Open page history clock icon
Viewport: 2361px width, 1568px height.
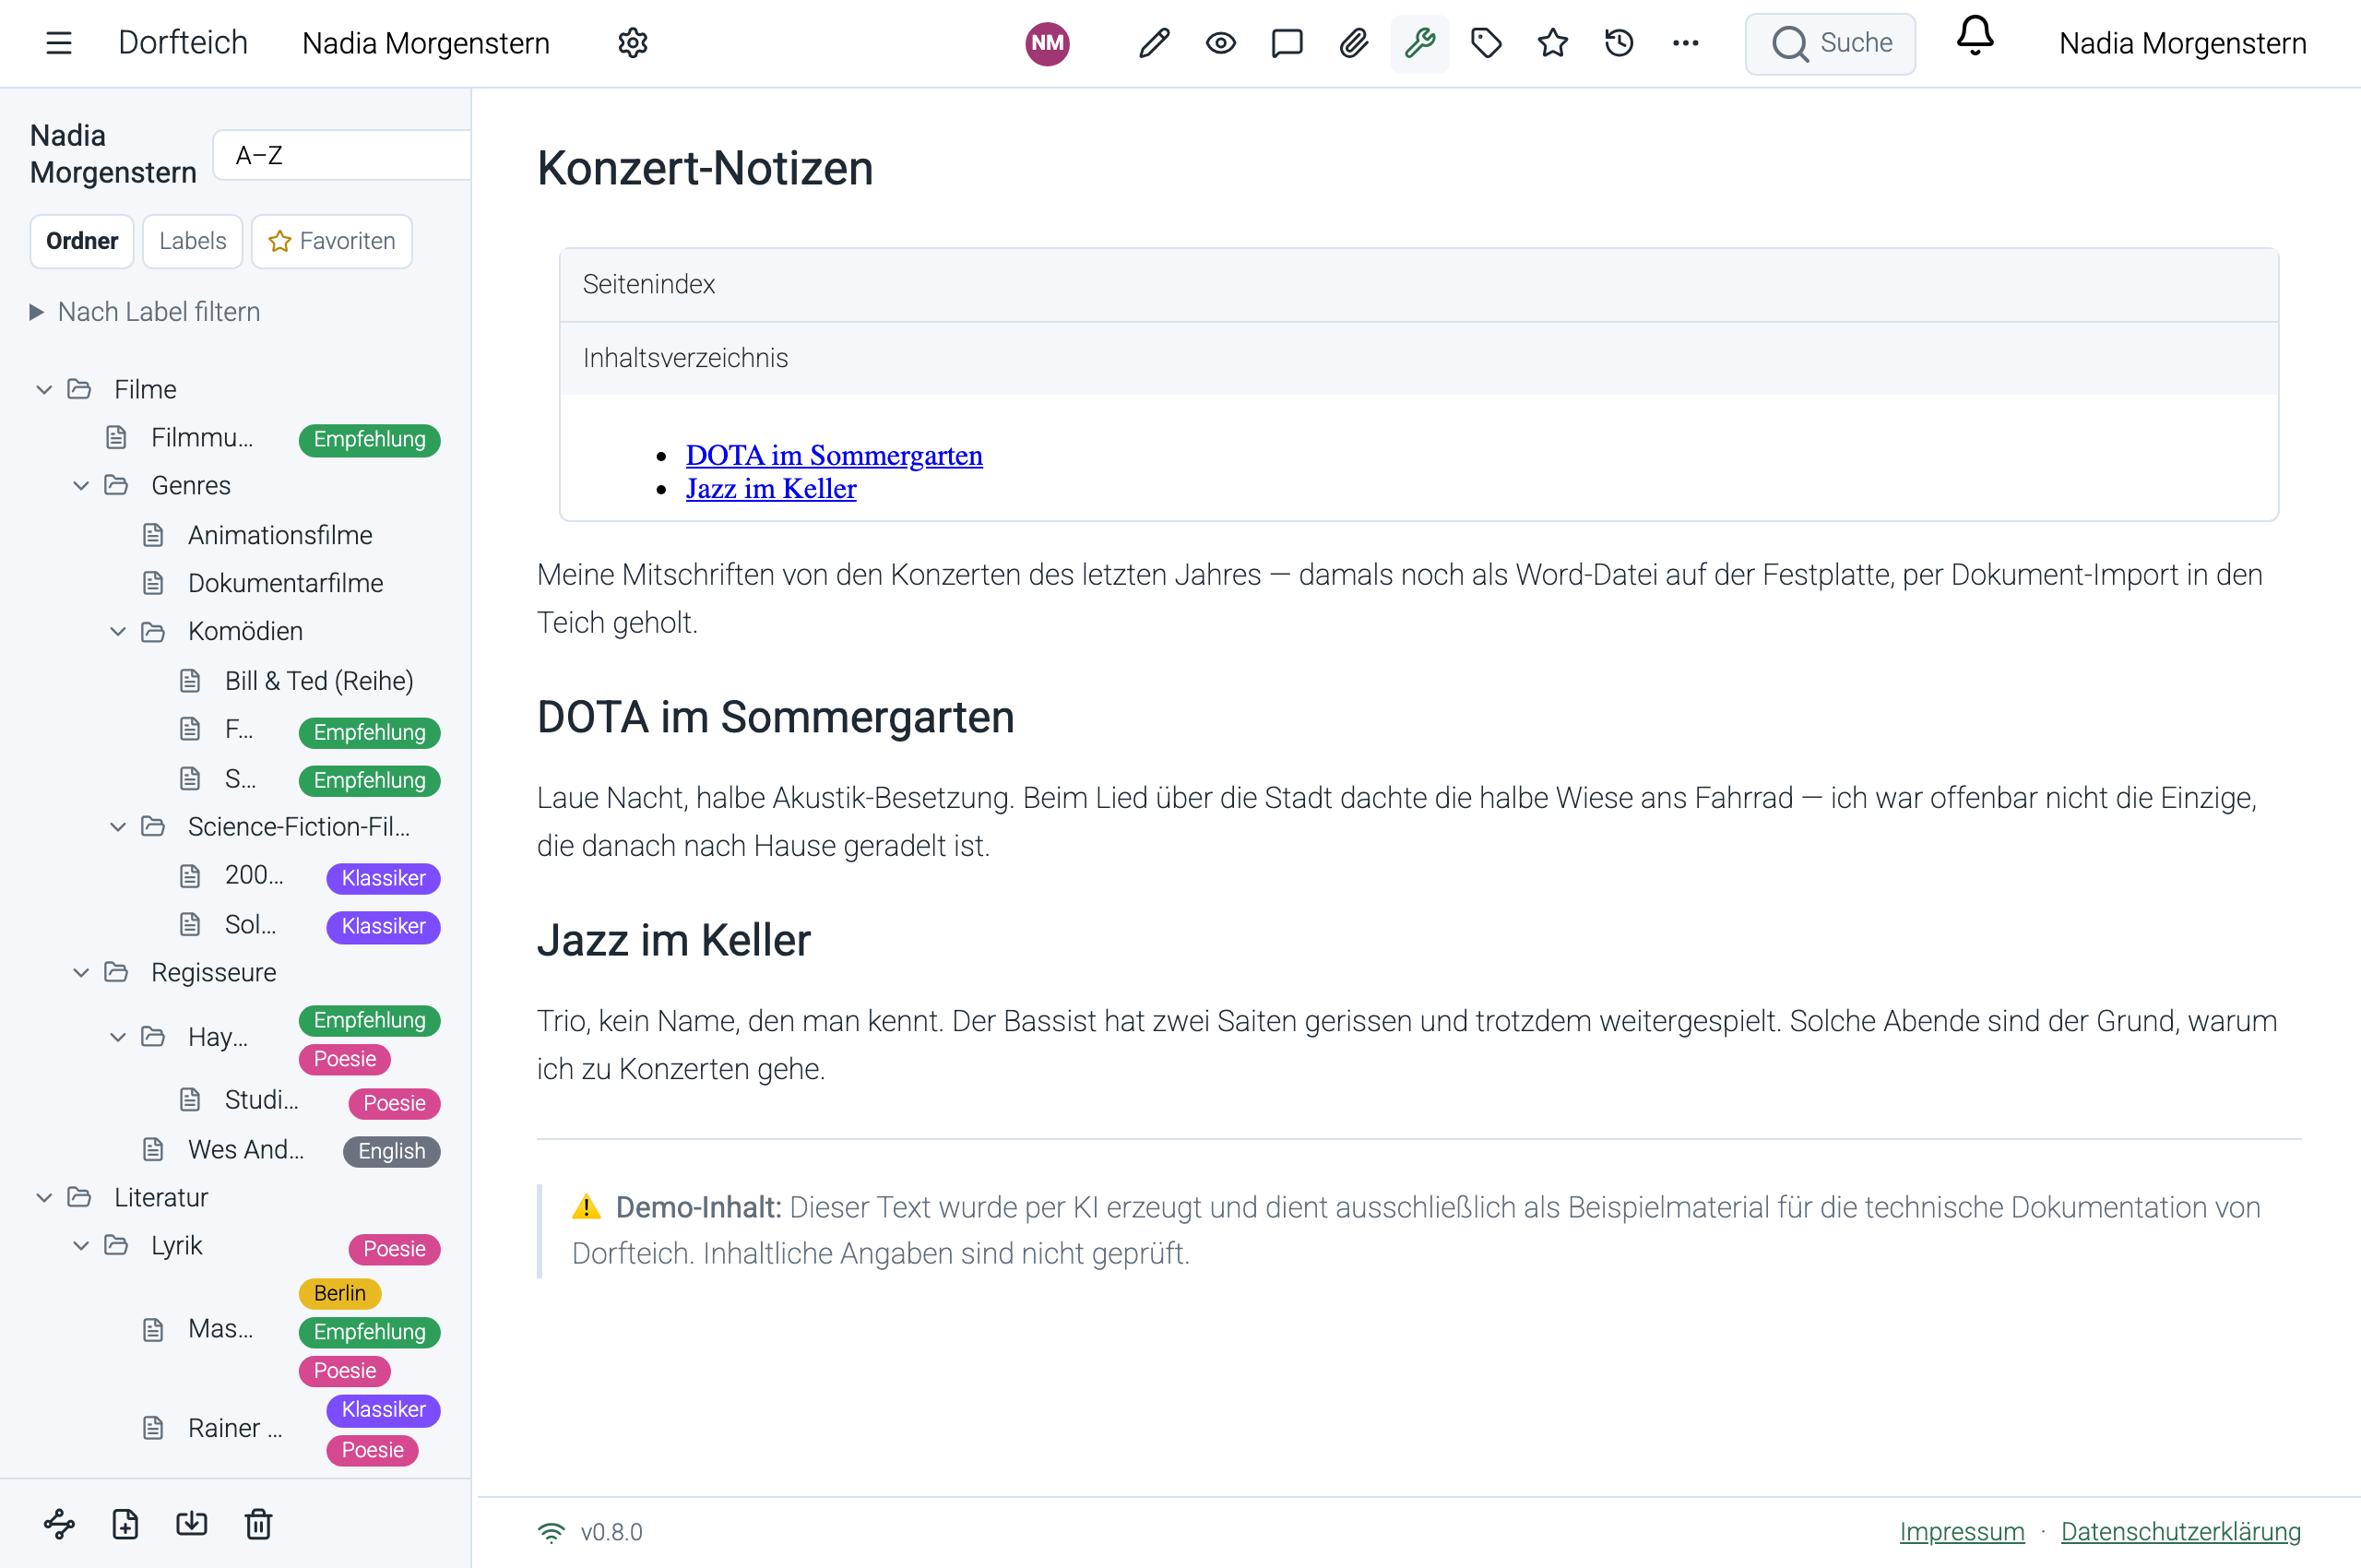pyautogui.click(x=1619, y=43)
